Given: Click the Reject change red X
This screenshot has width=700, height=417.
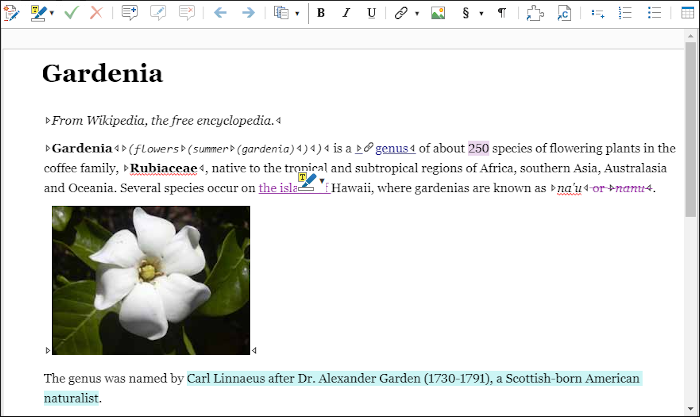Looking at the screenshot, I should [96, 13].
